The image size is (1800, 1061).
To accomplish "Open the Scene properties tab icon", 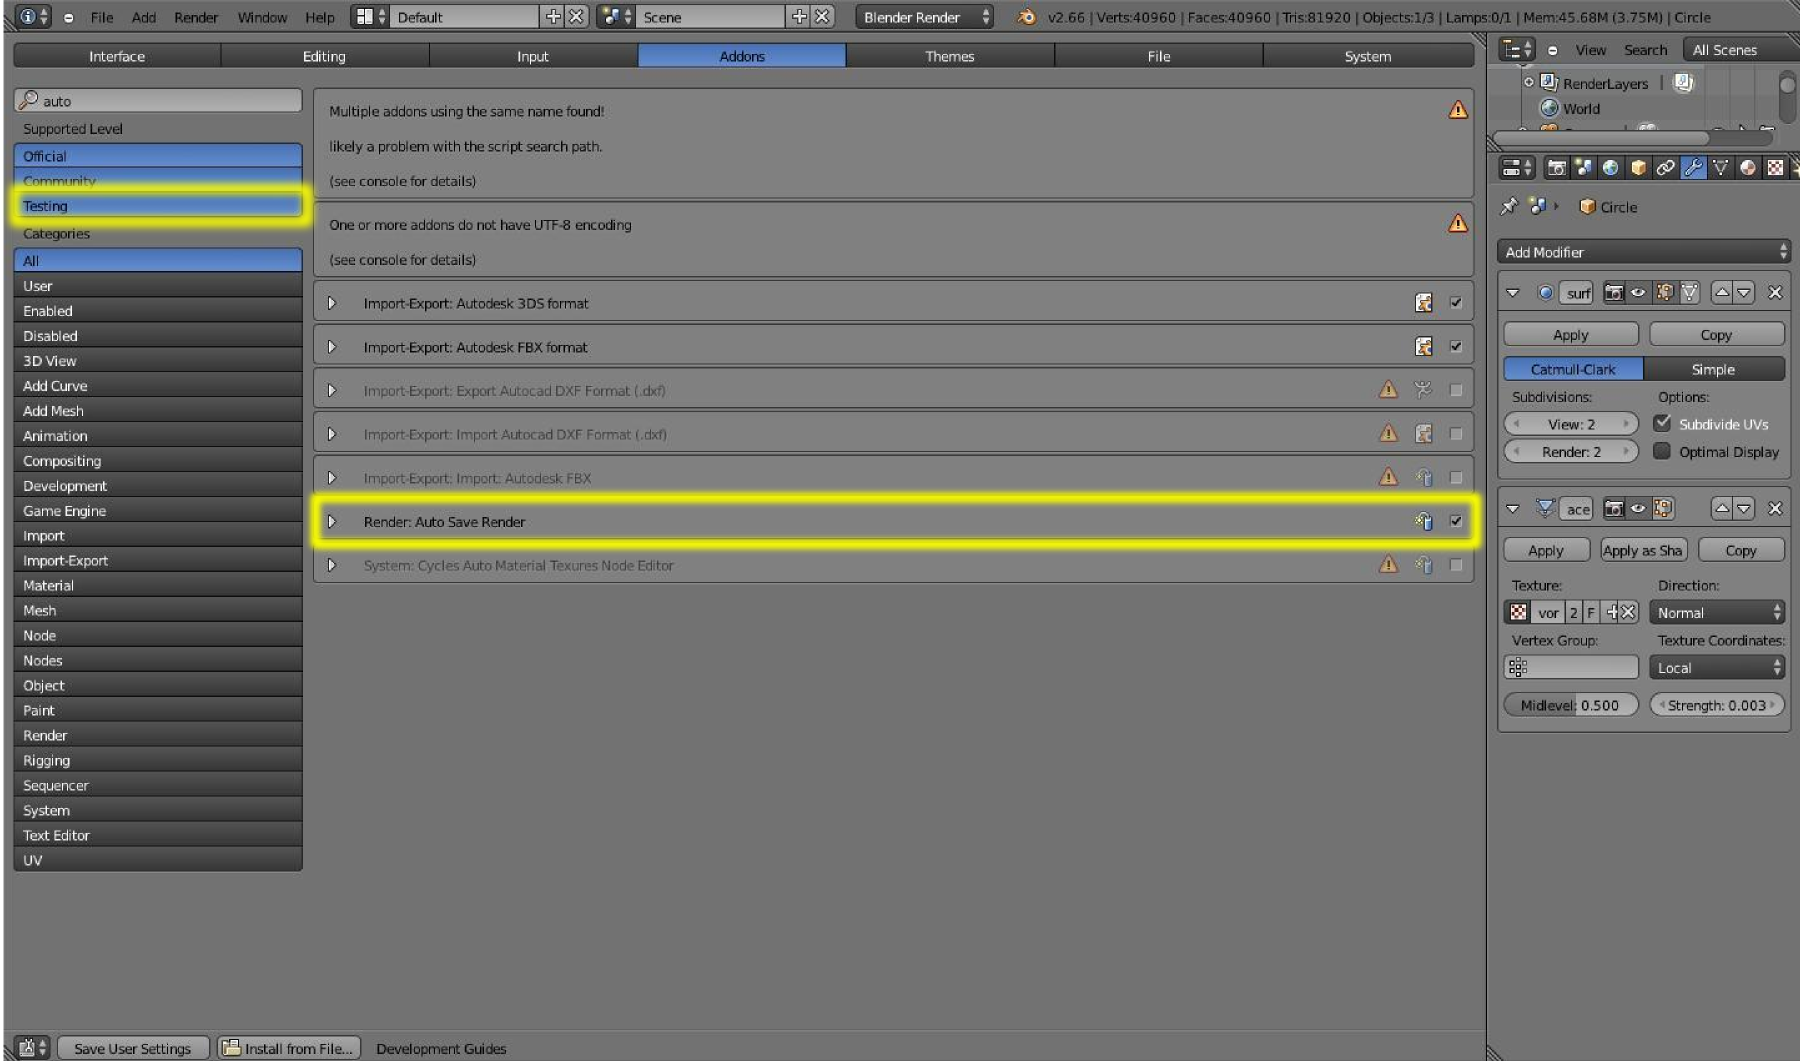I will [1583, 168].
